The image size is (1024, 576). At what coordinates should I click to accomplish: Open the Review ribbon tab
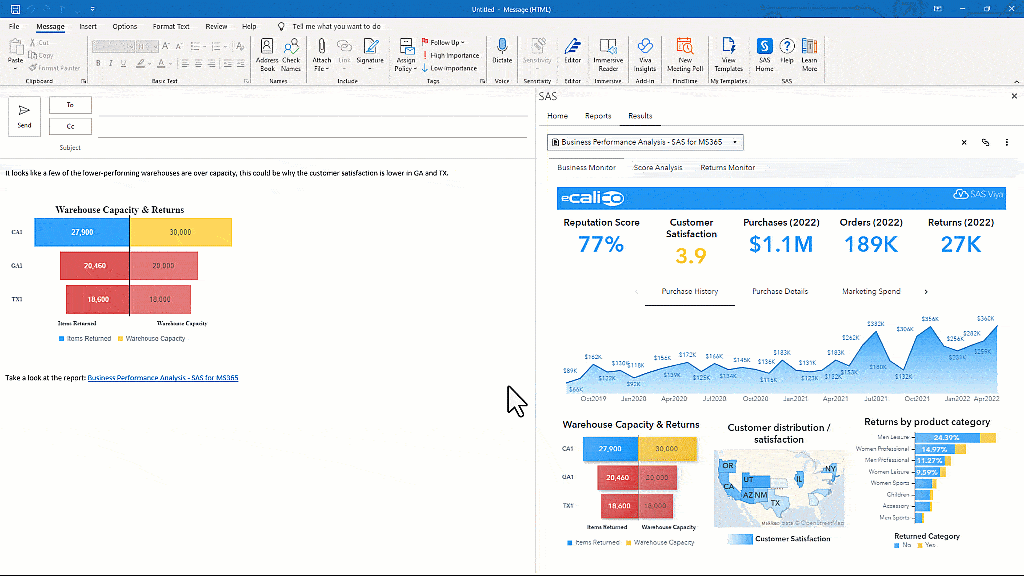coord(216,27)
